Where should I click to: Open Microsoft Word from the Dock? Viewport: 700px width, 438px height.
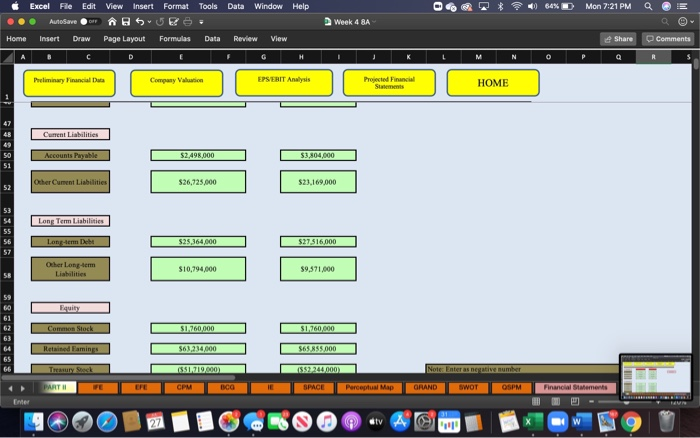[x=581, y=422]
